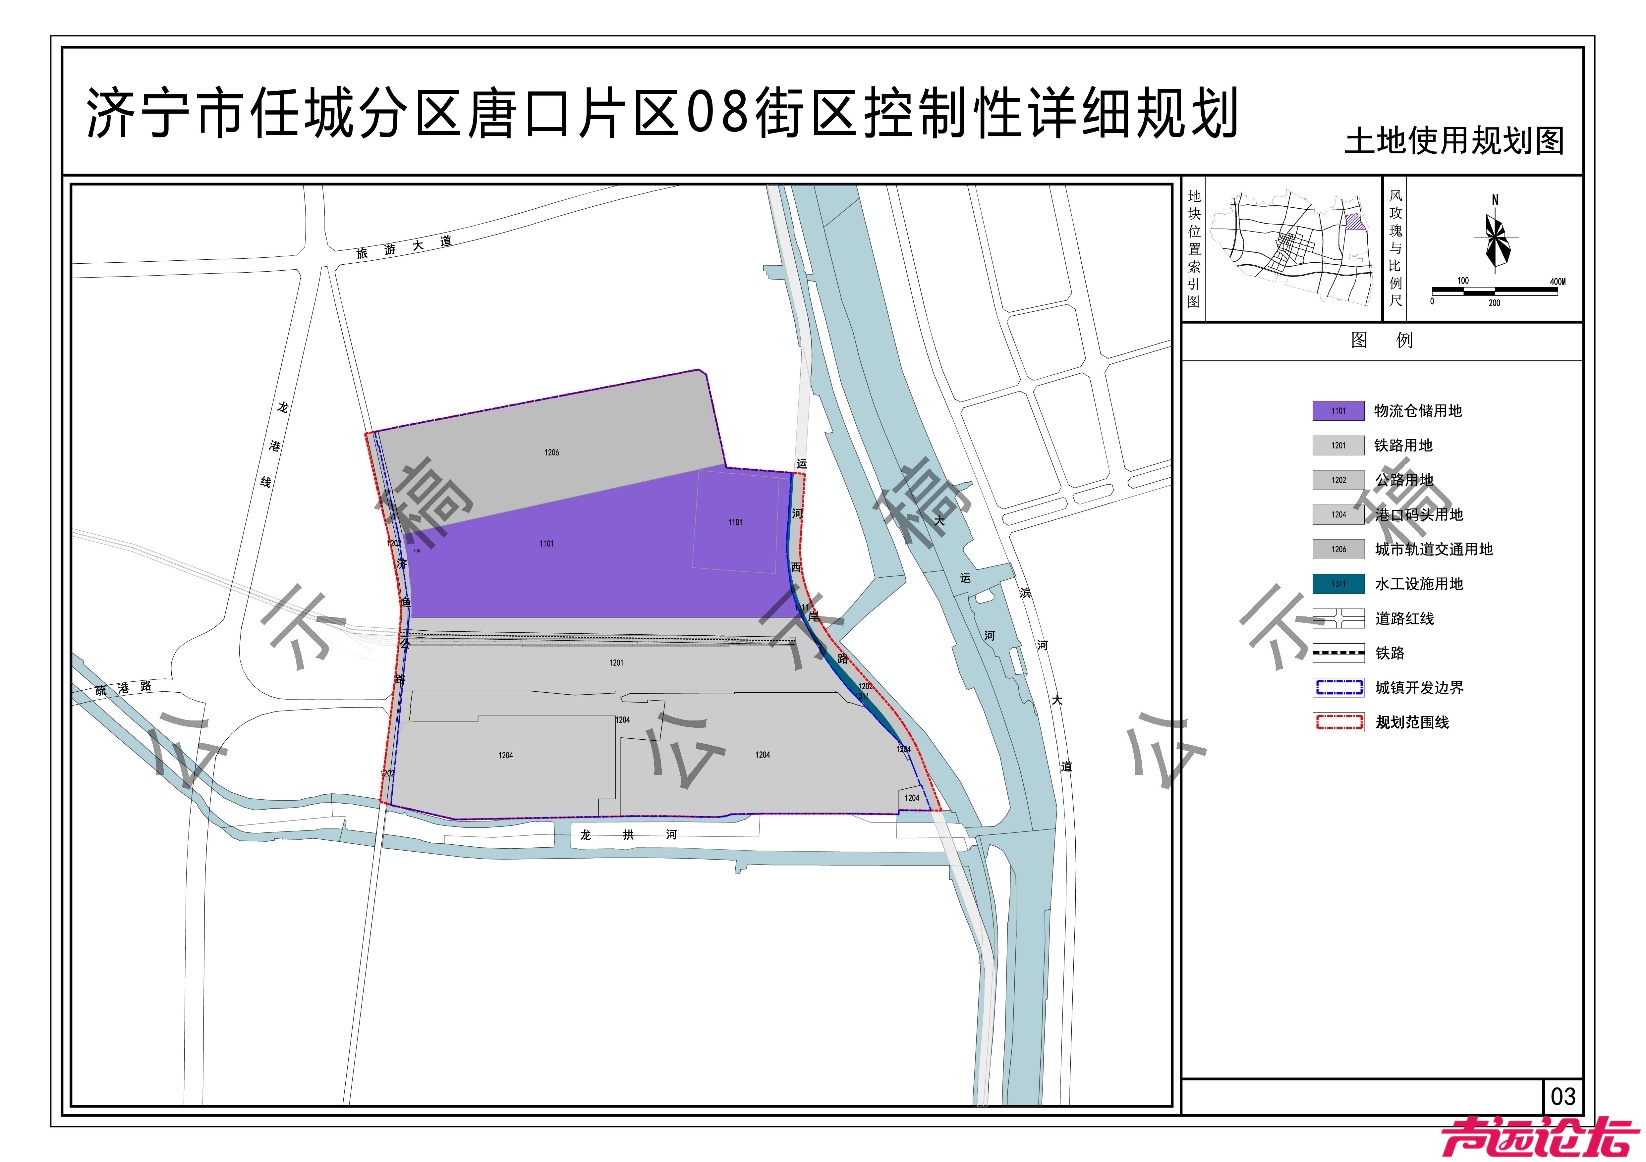Image resolution: width=1646 pixels, height=1162 pixels.
Task: Click the legend text 城镇开发边界
Action: pyautogui.click(x=1419, y=688)
